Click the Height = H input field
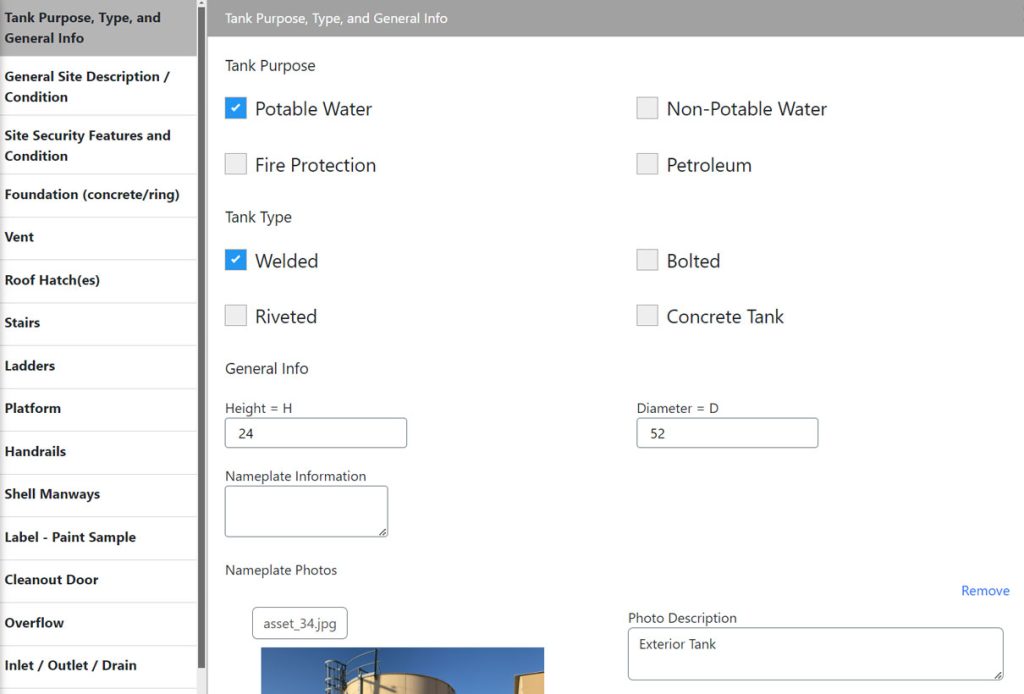The width and height of the screenshot is (1024, 694). 316,433
